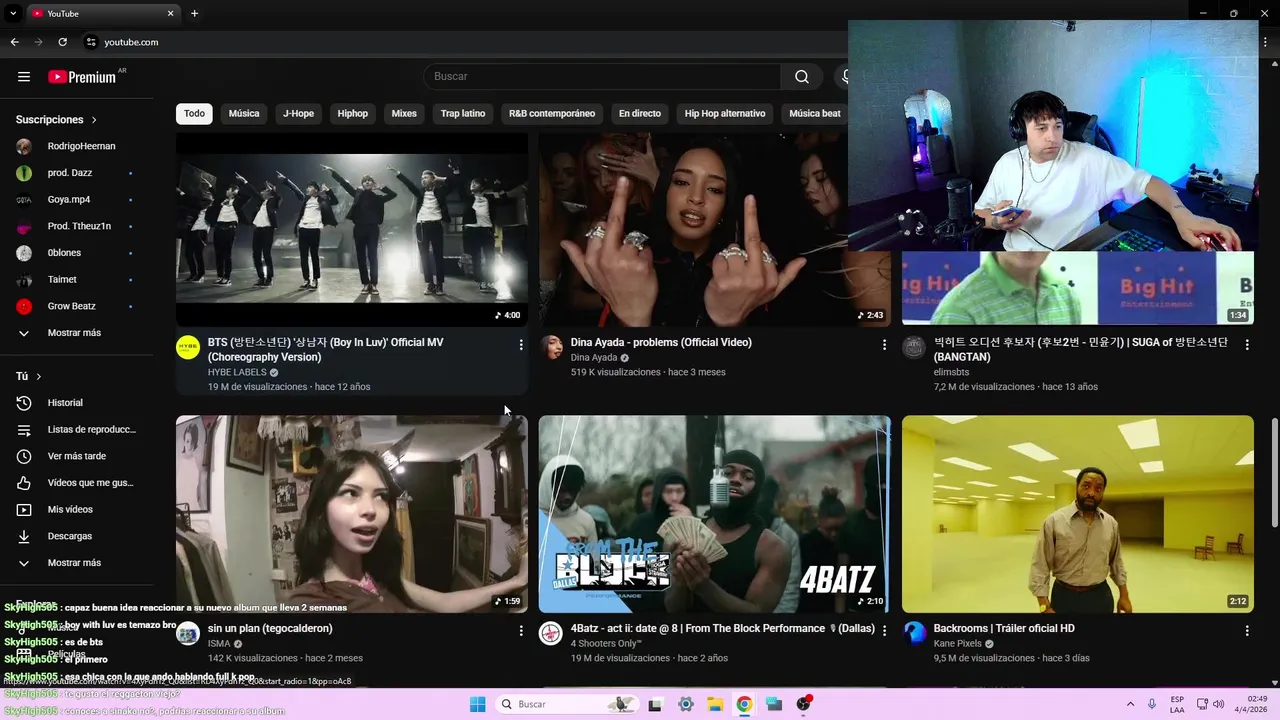
Task: Open options menu for BTS Boy In Luv
Action: tap(520, 345)
